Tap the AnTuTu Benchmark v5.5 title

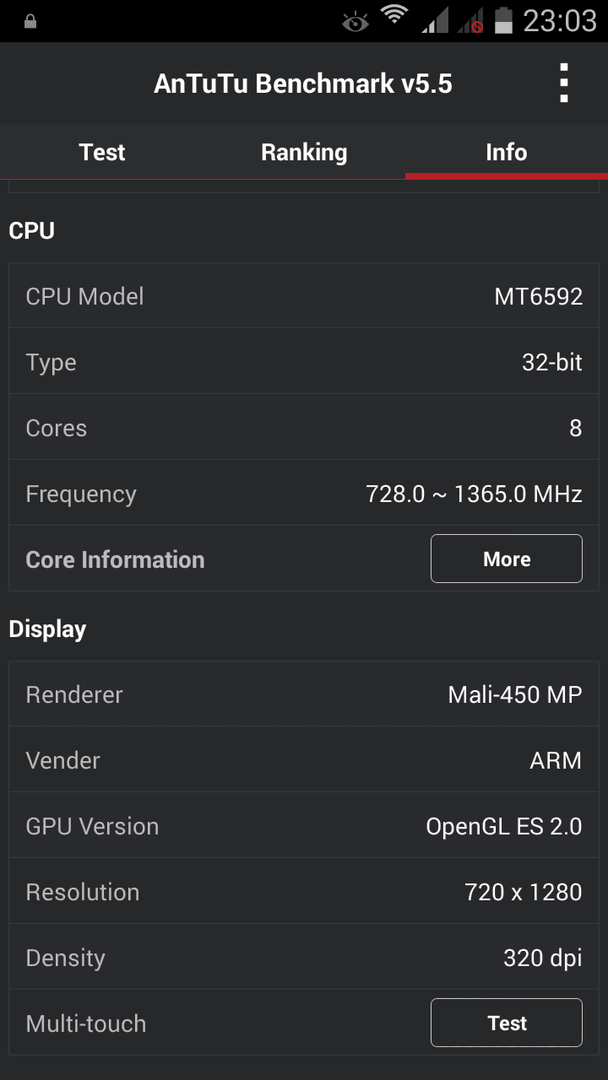(x=303, y=83)
